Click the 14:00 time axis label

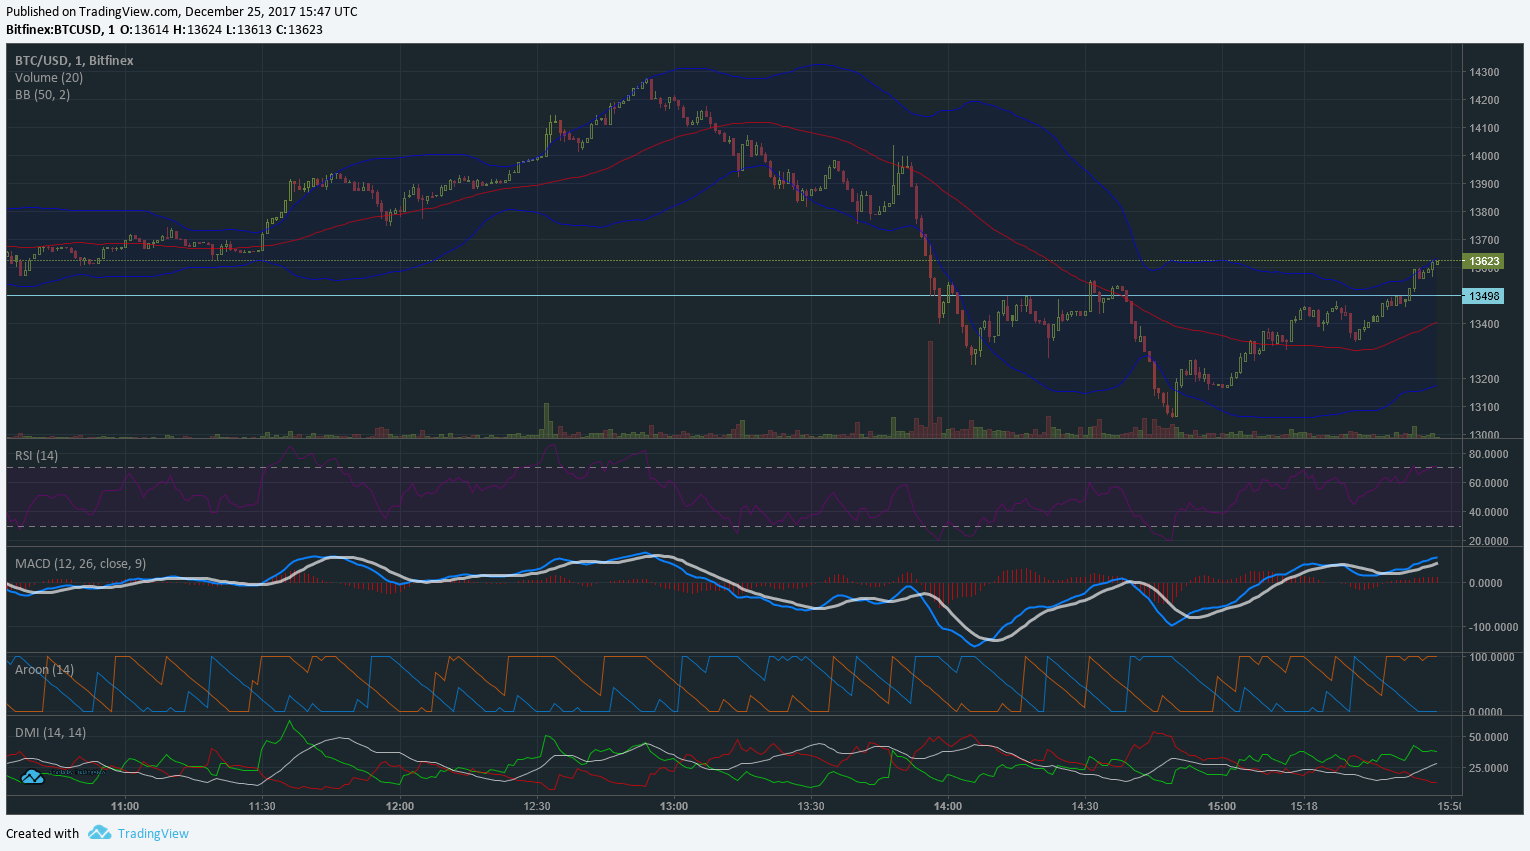tap(948, 806)
